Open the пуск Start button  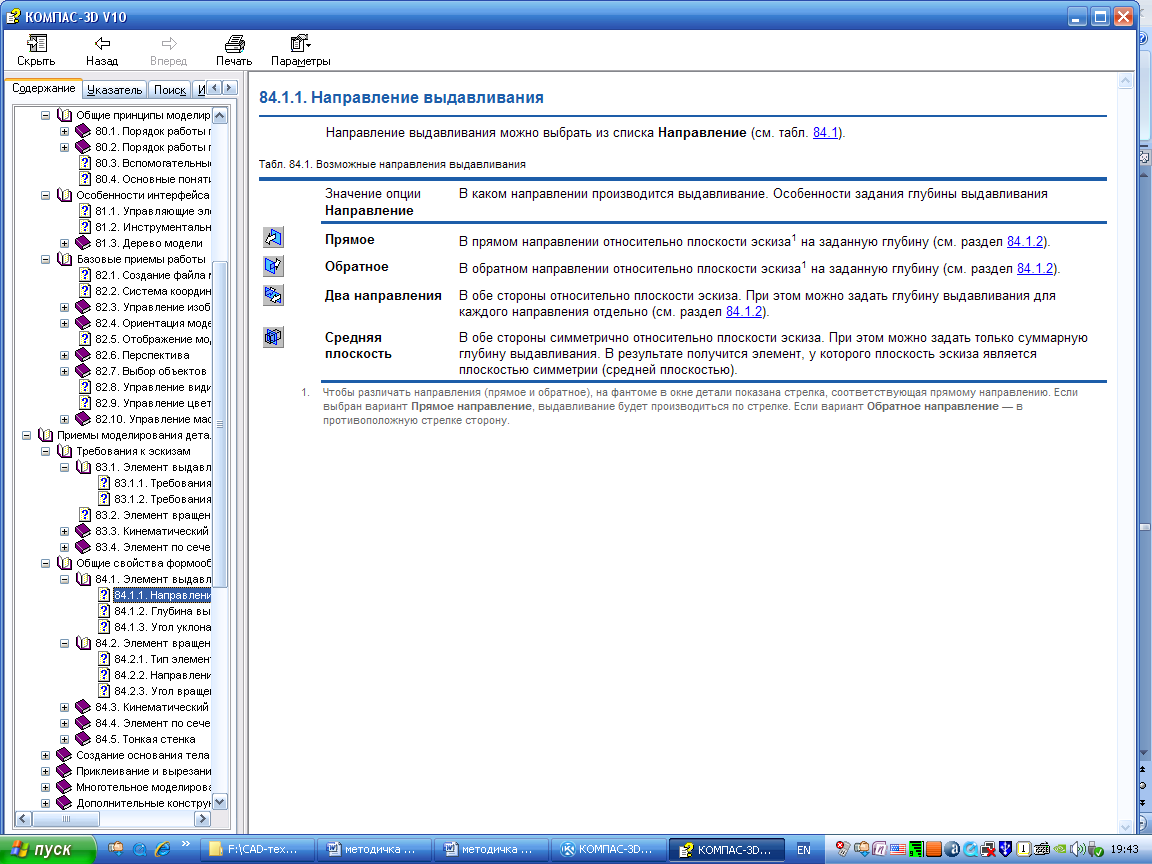[48, 850]
